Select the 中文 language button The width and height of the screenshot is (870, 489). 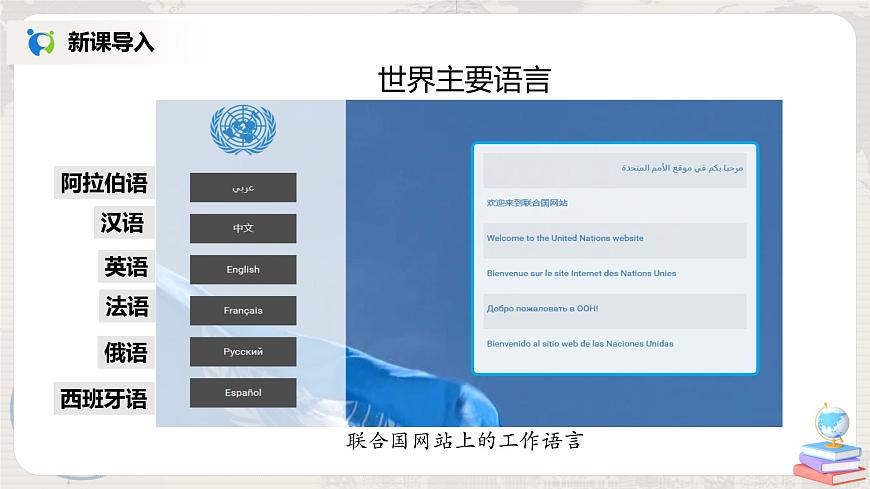(243, 228)
